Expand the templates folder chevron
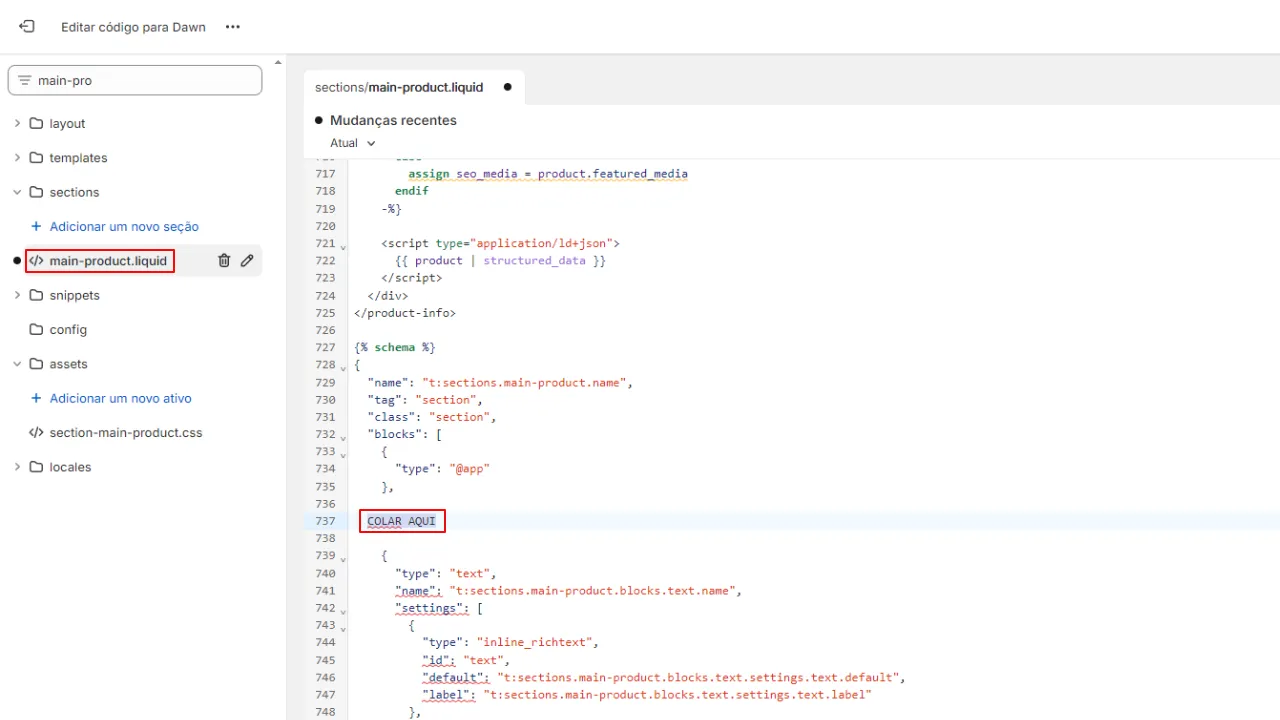The image size is (1280, 720). 17,158
